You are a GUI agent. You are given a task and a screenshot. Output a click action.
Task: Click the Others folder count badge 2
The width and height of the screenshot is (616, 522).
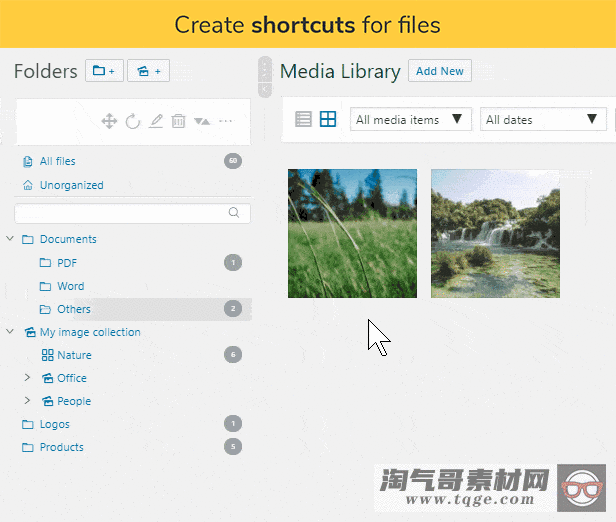233,308
